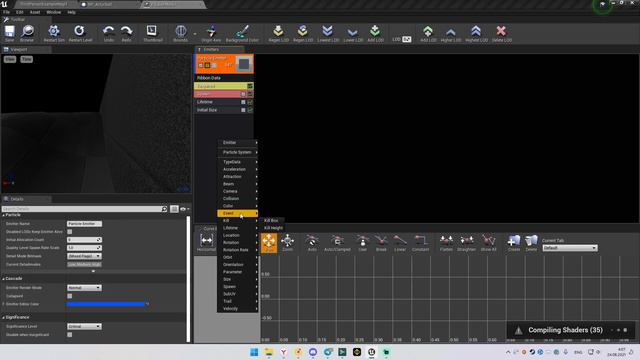This screenshot has width=640, height=360.
Task: Click the Time button in the Viewport
Action: (27, 59)
